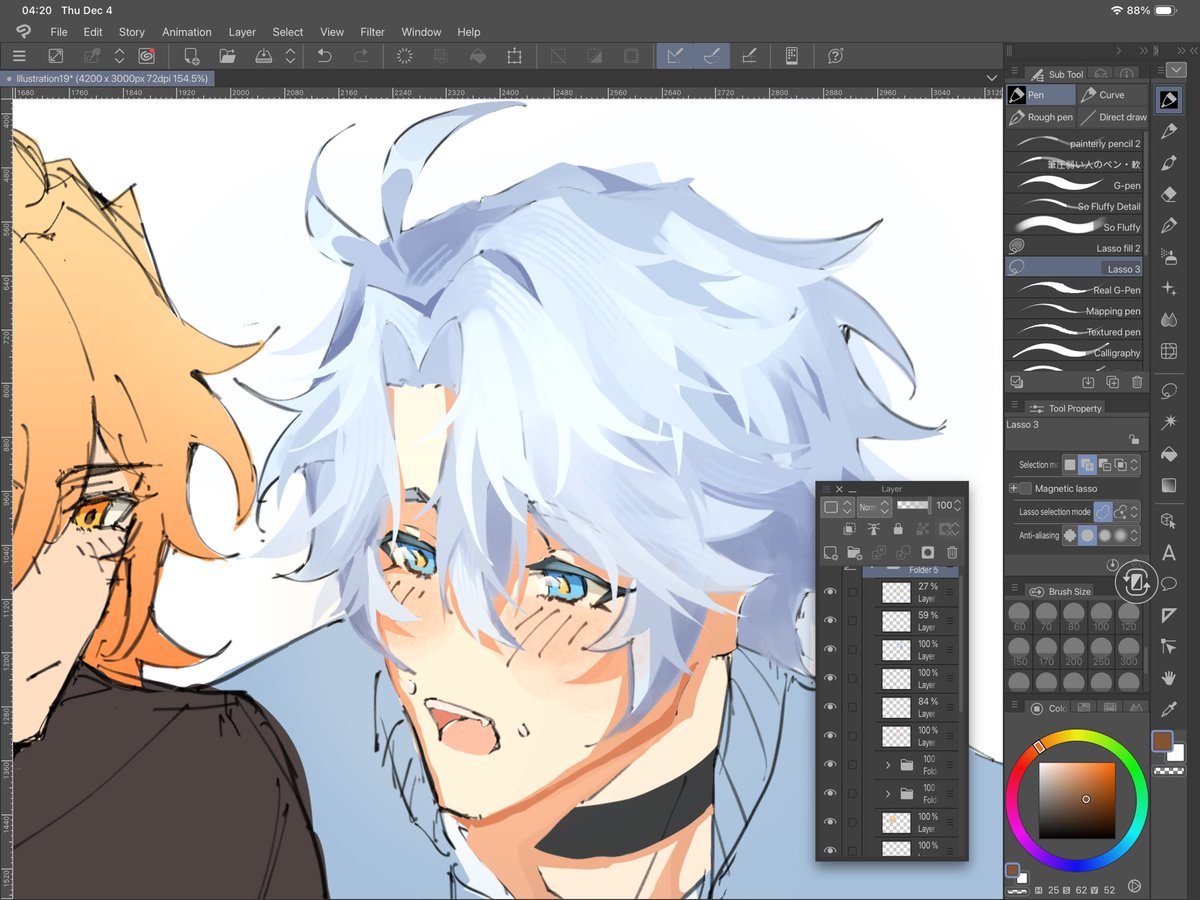Screen dimensions: 1200x900
Task: Choose the Calligraphy brush
Action: coord(1074,352)
